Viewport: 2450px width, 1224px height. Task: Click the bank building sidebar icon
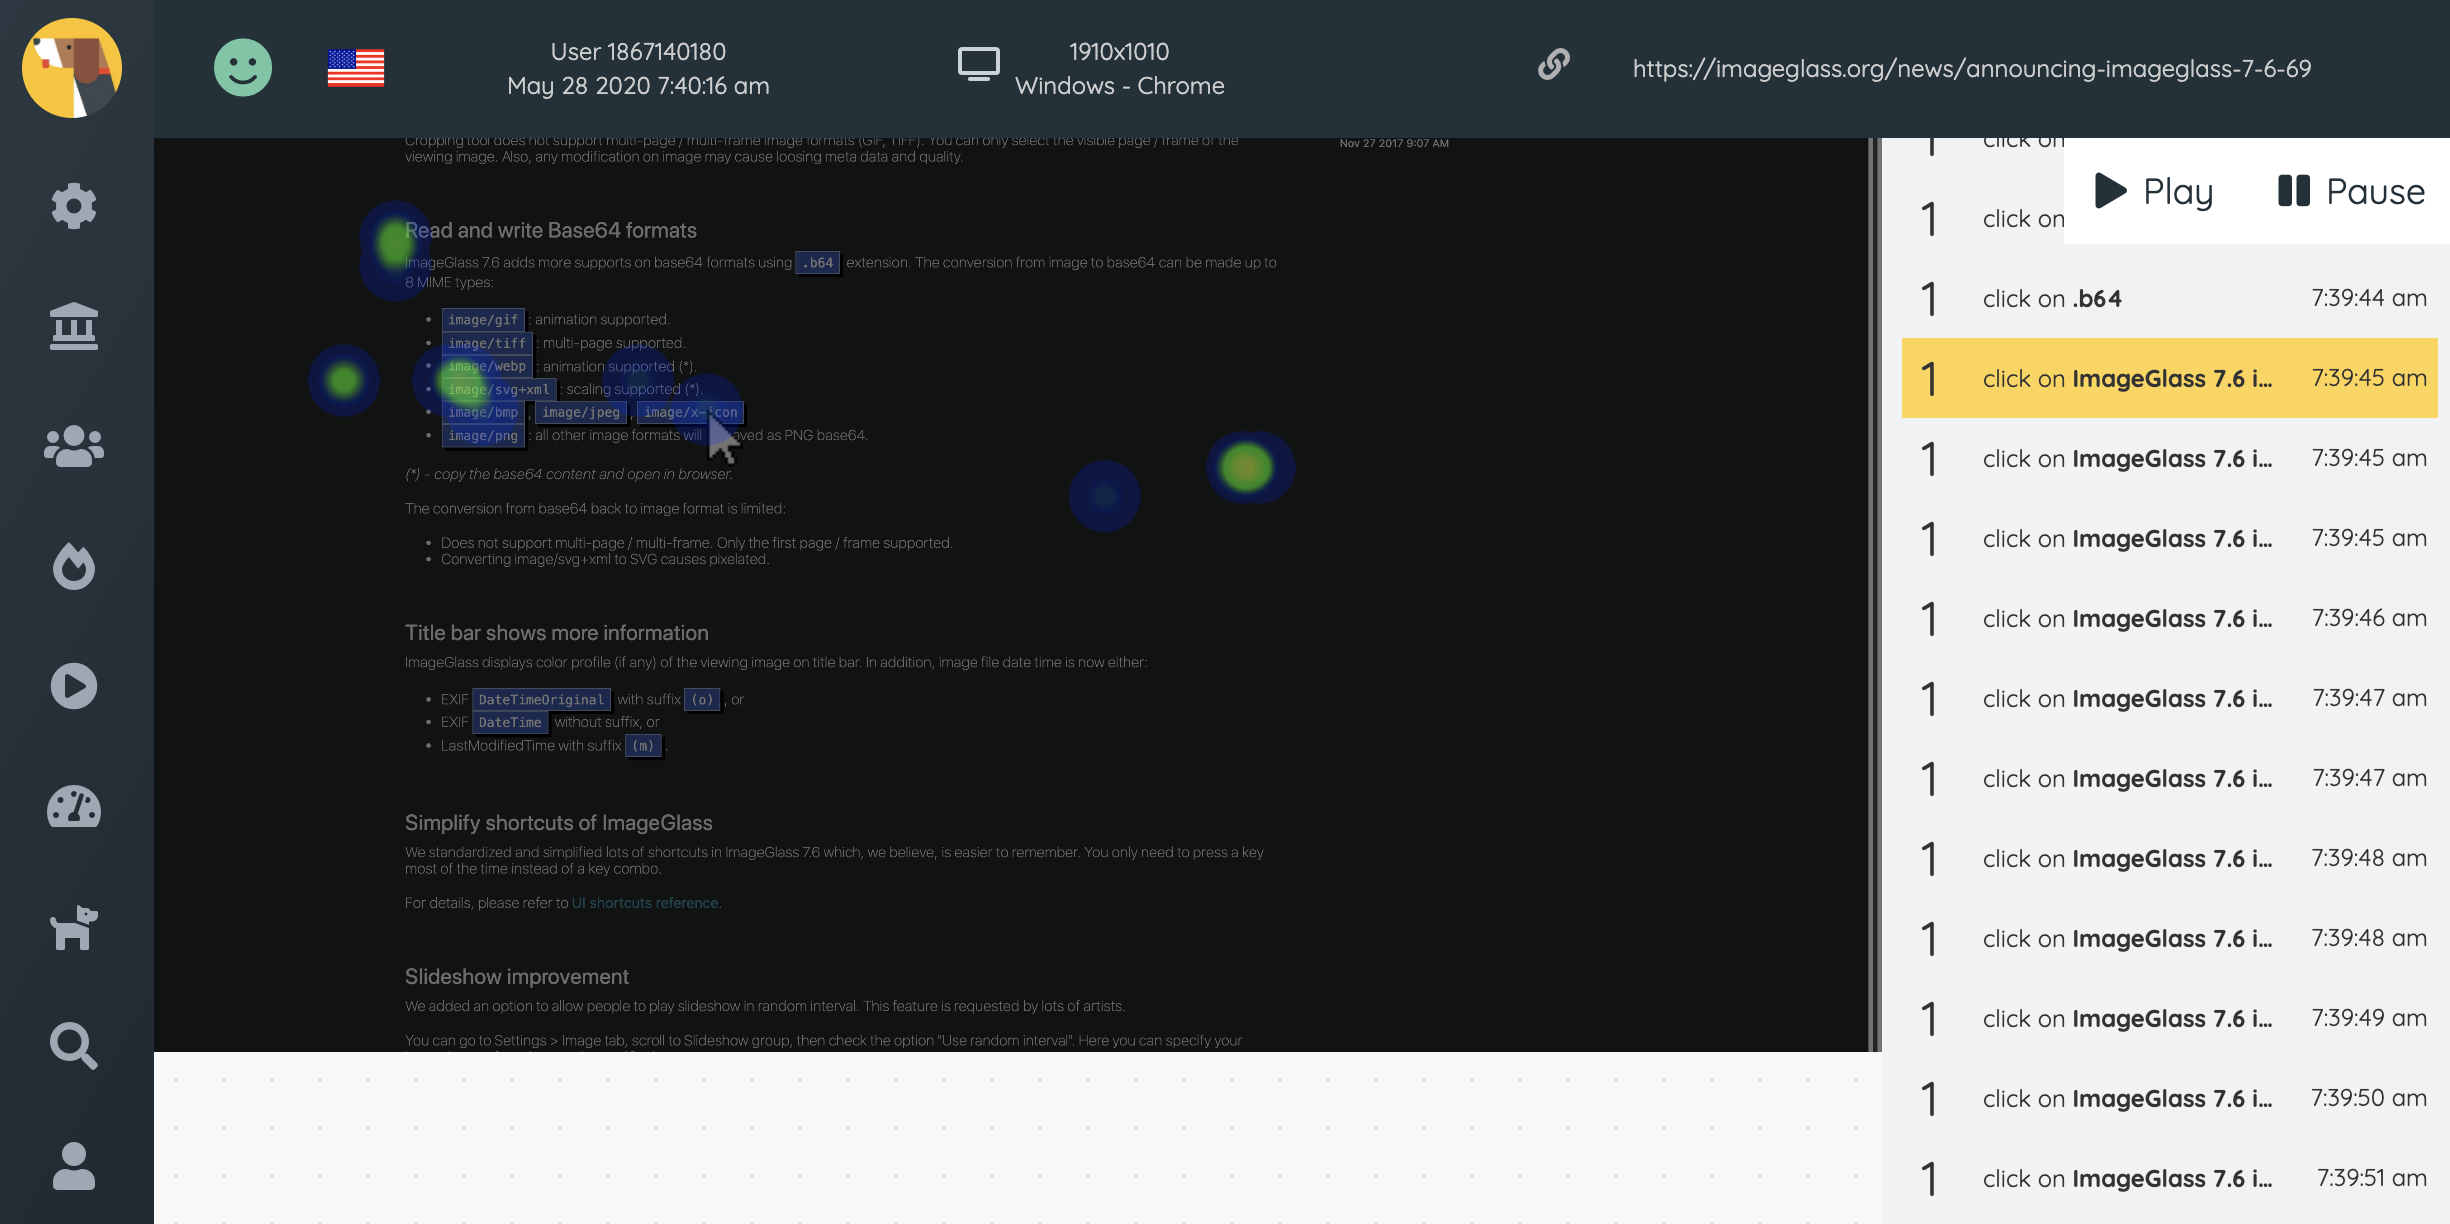[x=74, y=326]
